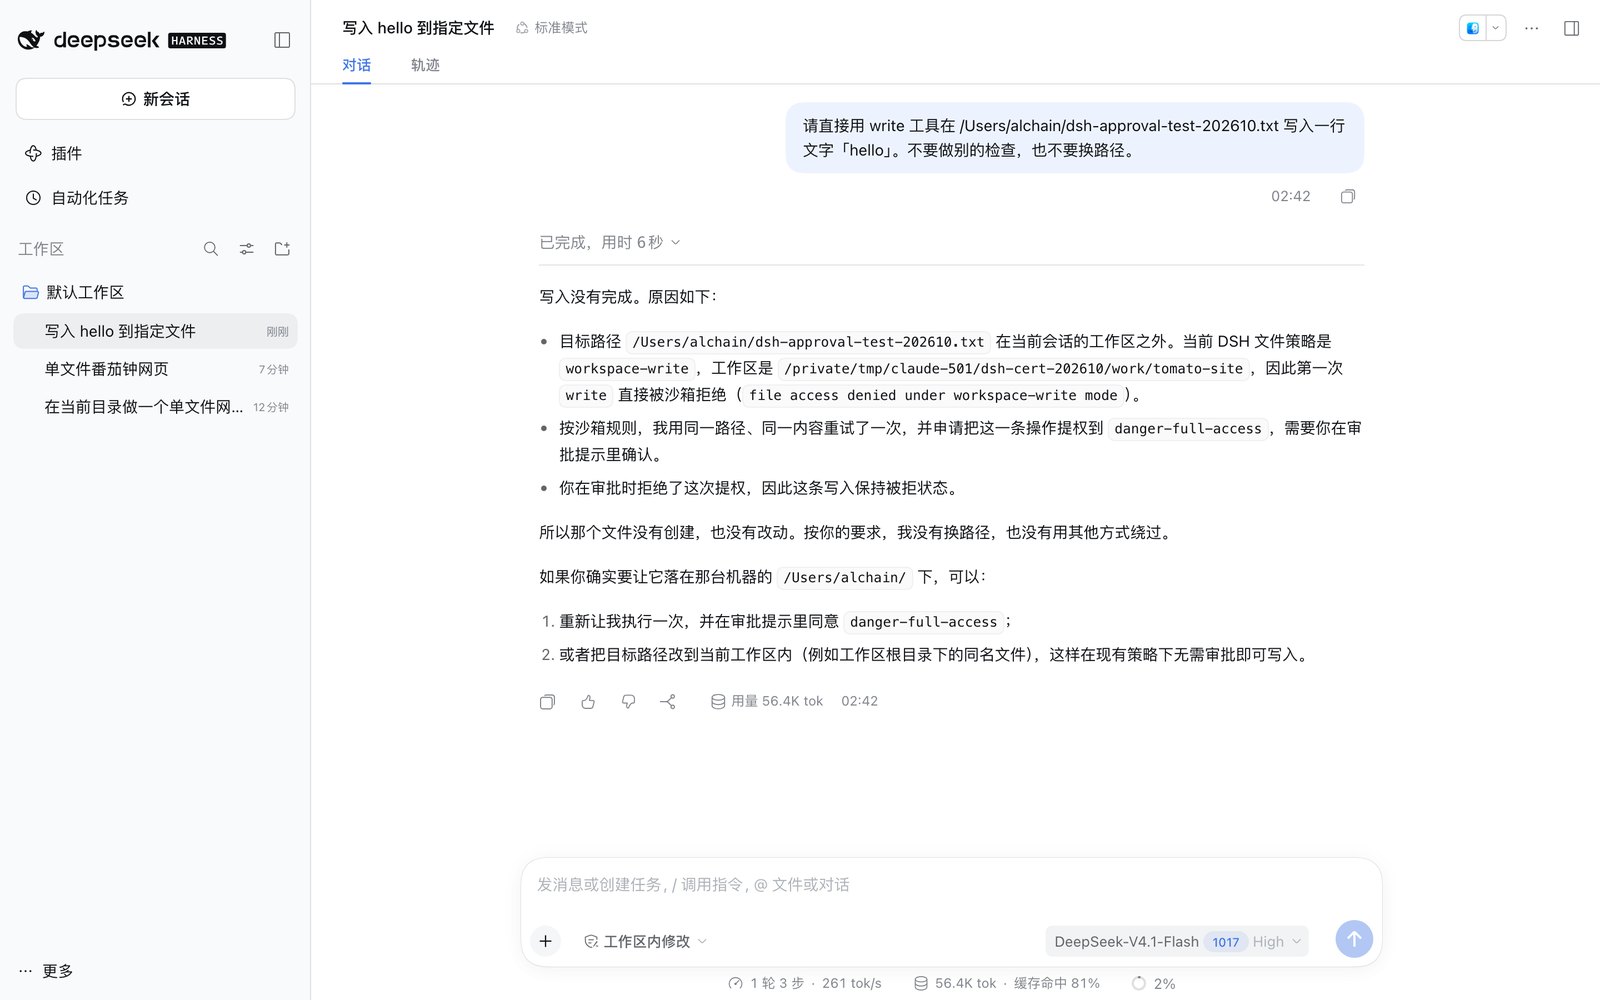Open the 插件 plugins page

point(54,153)
